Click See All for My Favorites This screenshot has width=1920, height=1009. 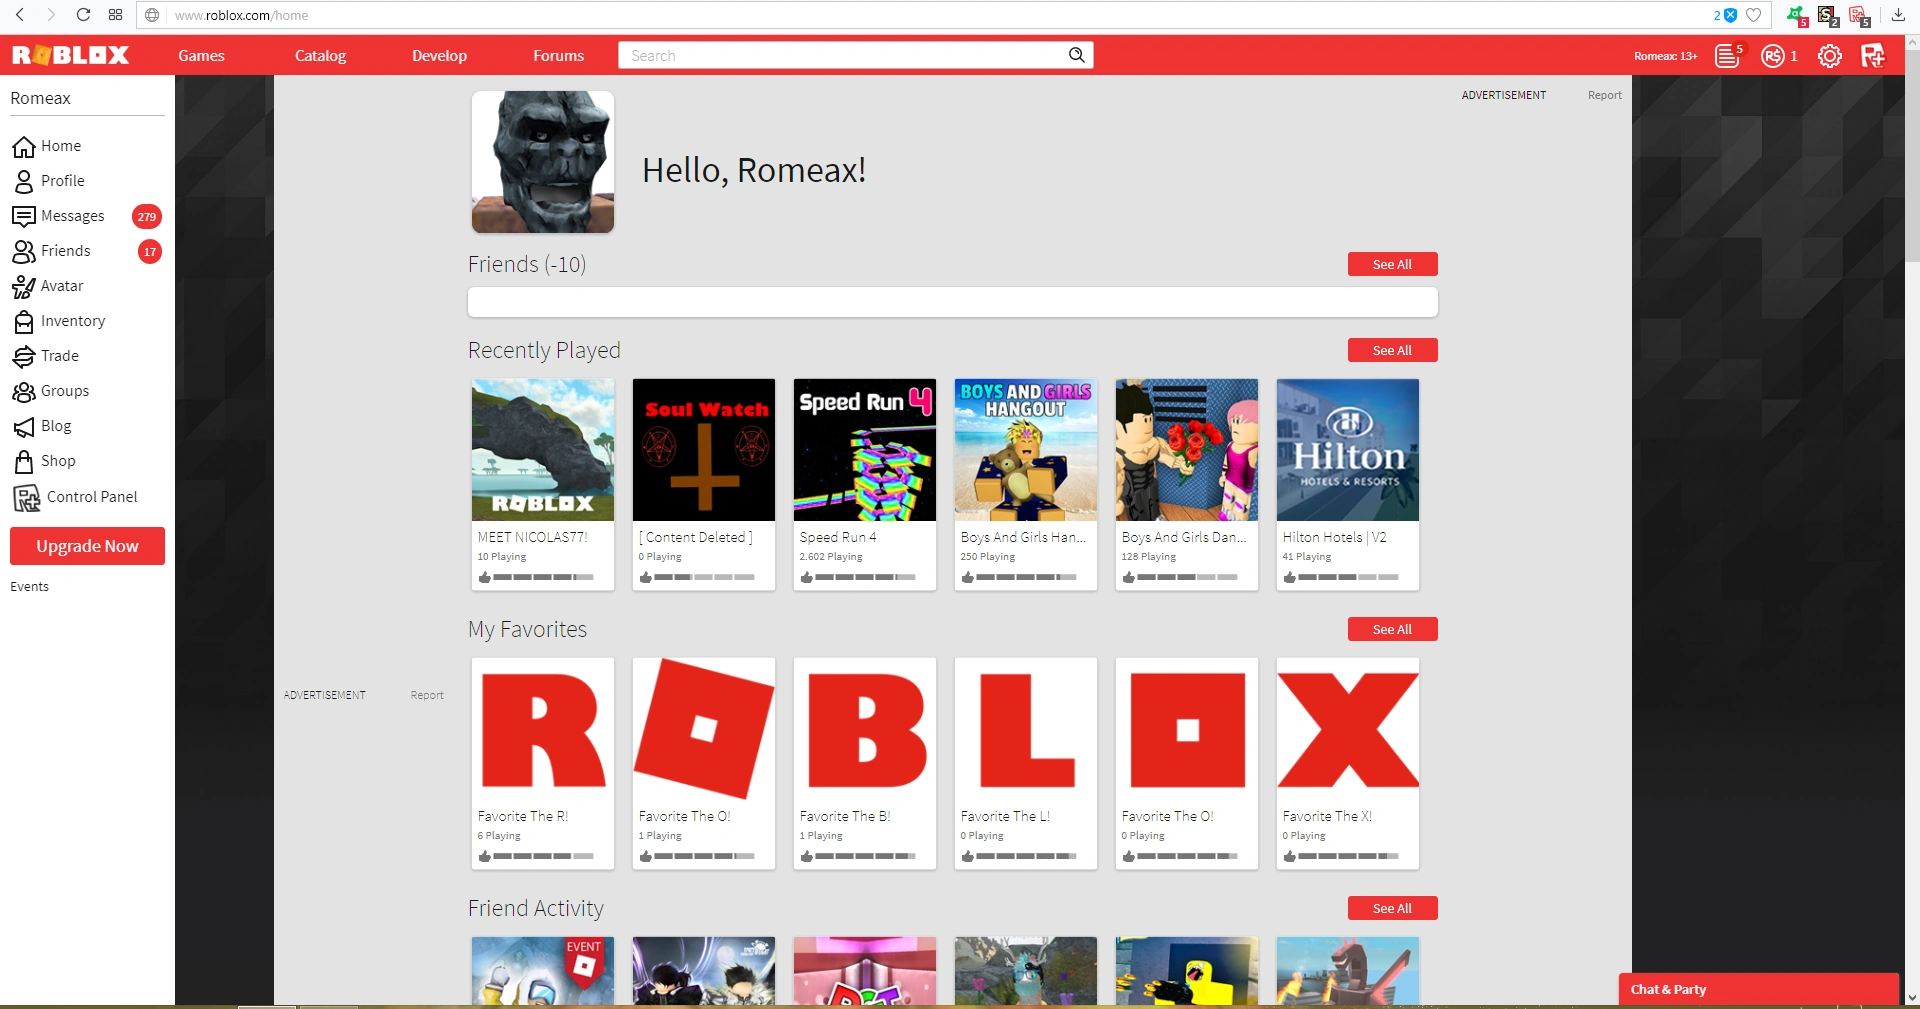pyautogui.click(x=1392, y=629)
